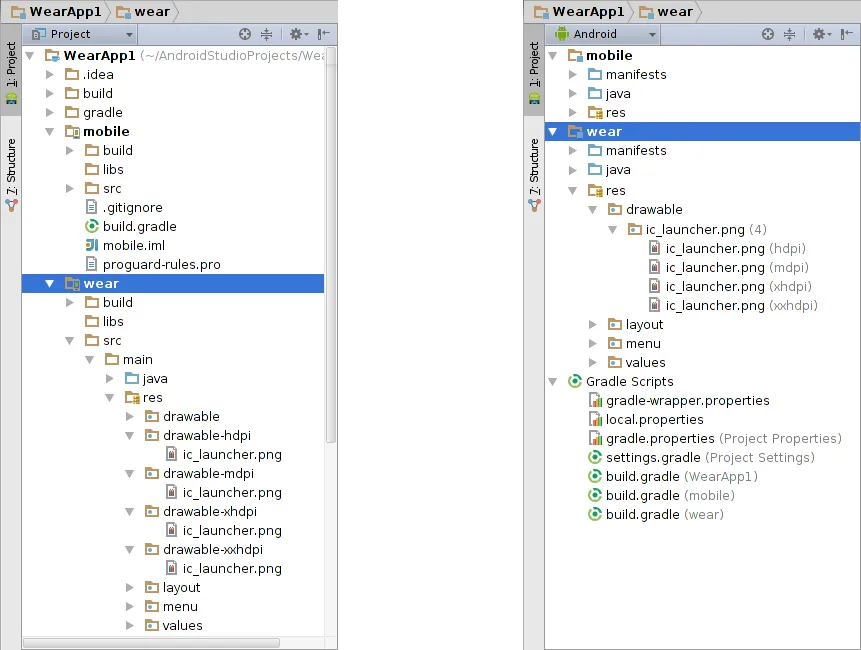The image size is (861, 650).
Task: Select local.properties file
Action: pos(646,419)
